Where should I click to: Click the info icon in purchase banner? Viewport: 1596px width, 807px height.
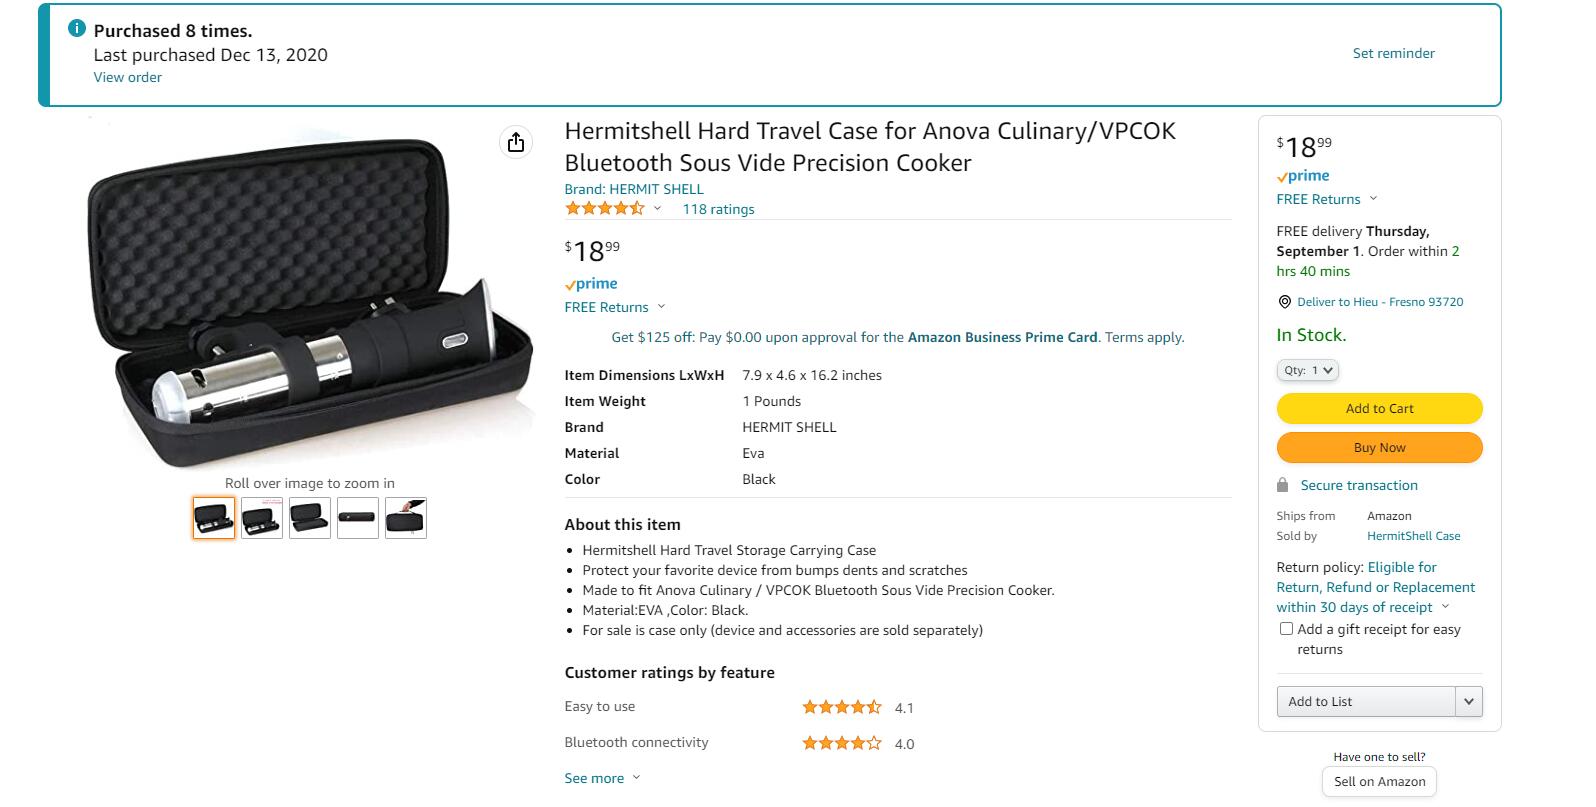tap(76, 29)
